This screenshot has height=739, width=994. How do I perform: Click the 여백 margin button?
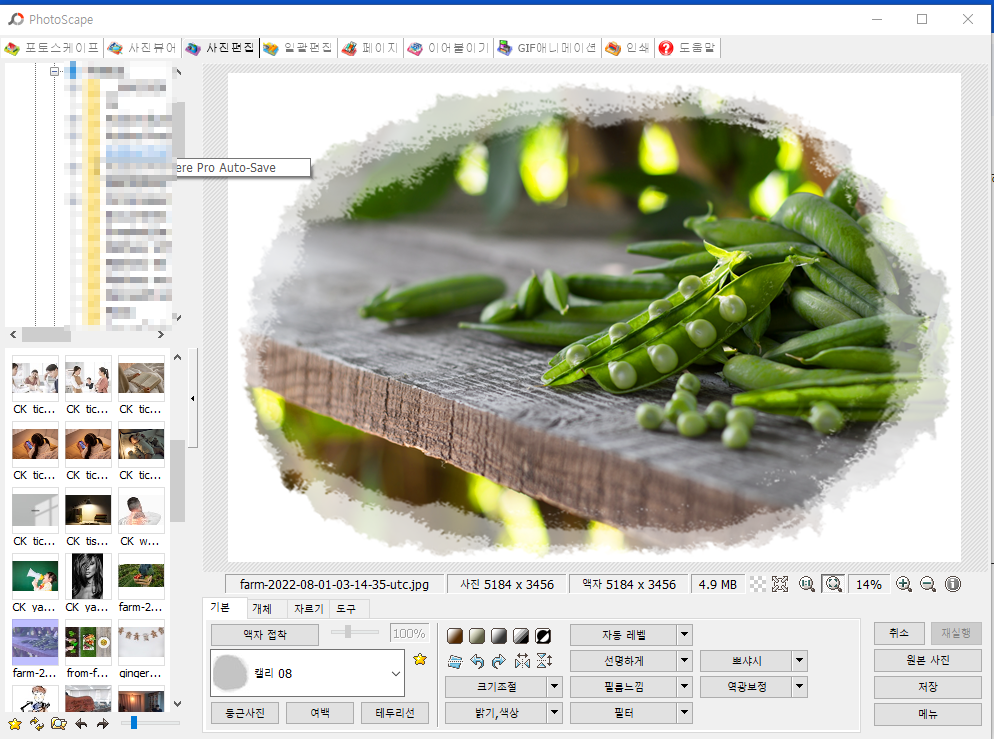coord(320,713)
